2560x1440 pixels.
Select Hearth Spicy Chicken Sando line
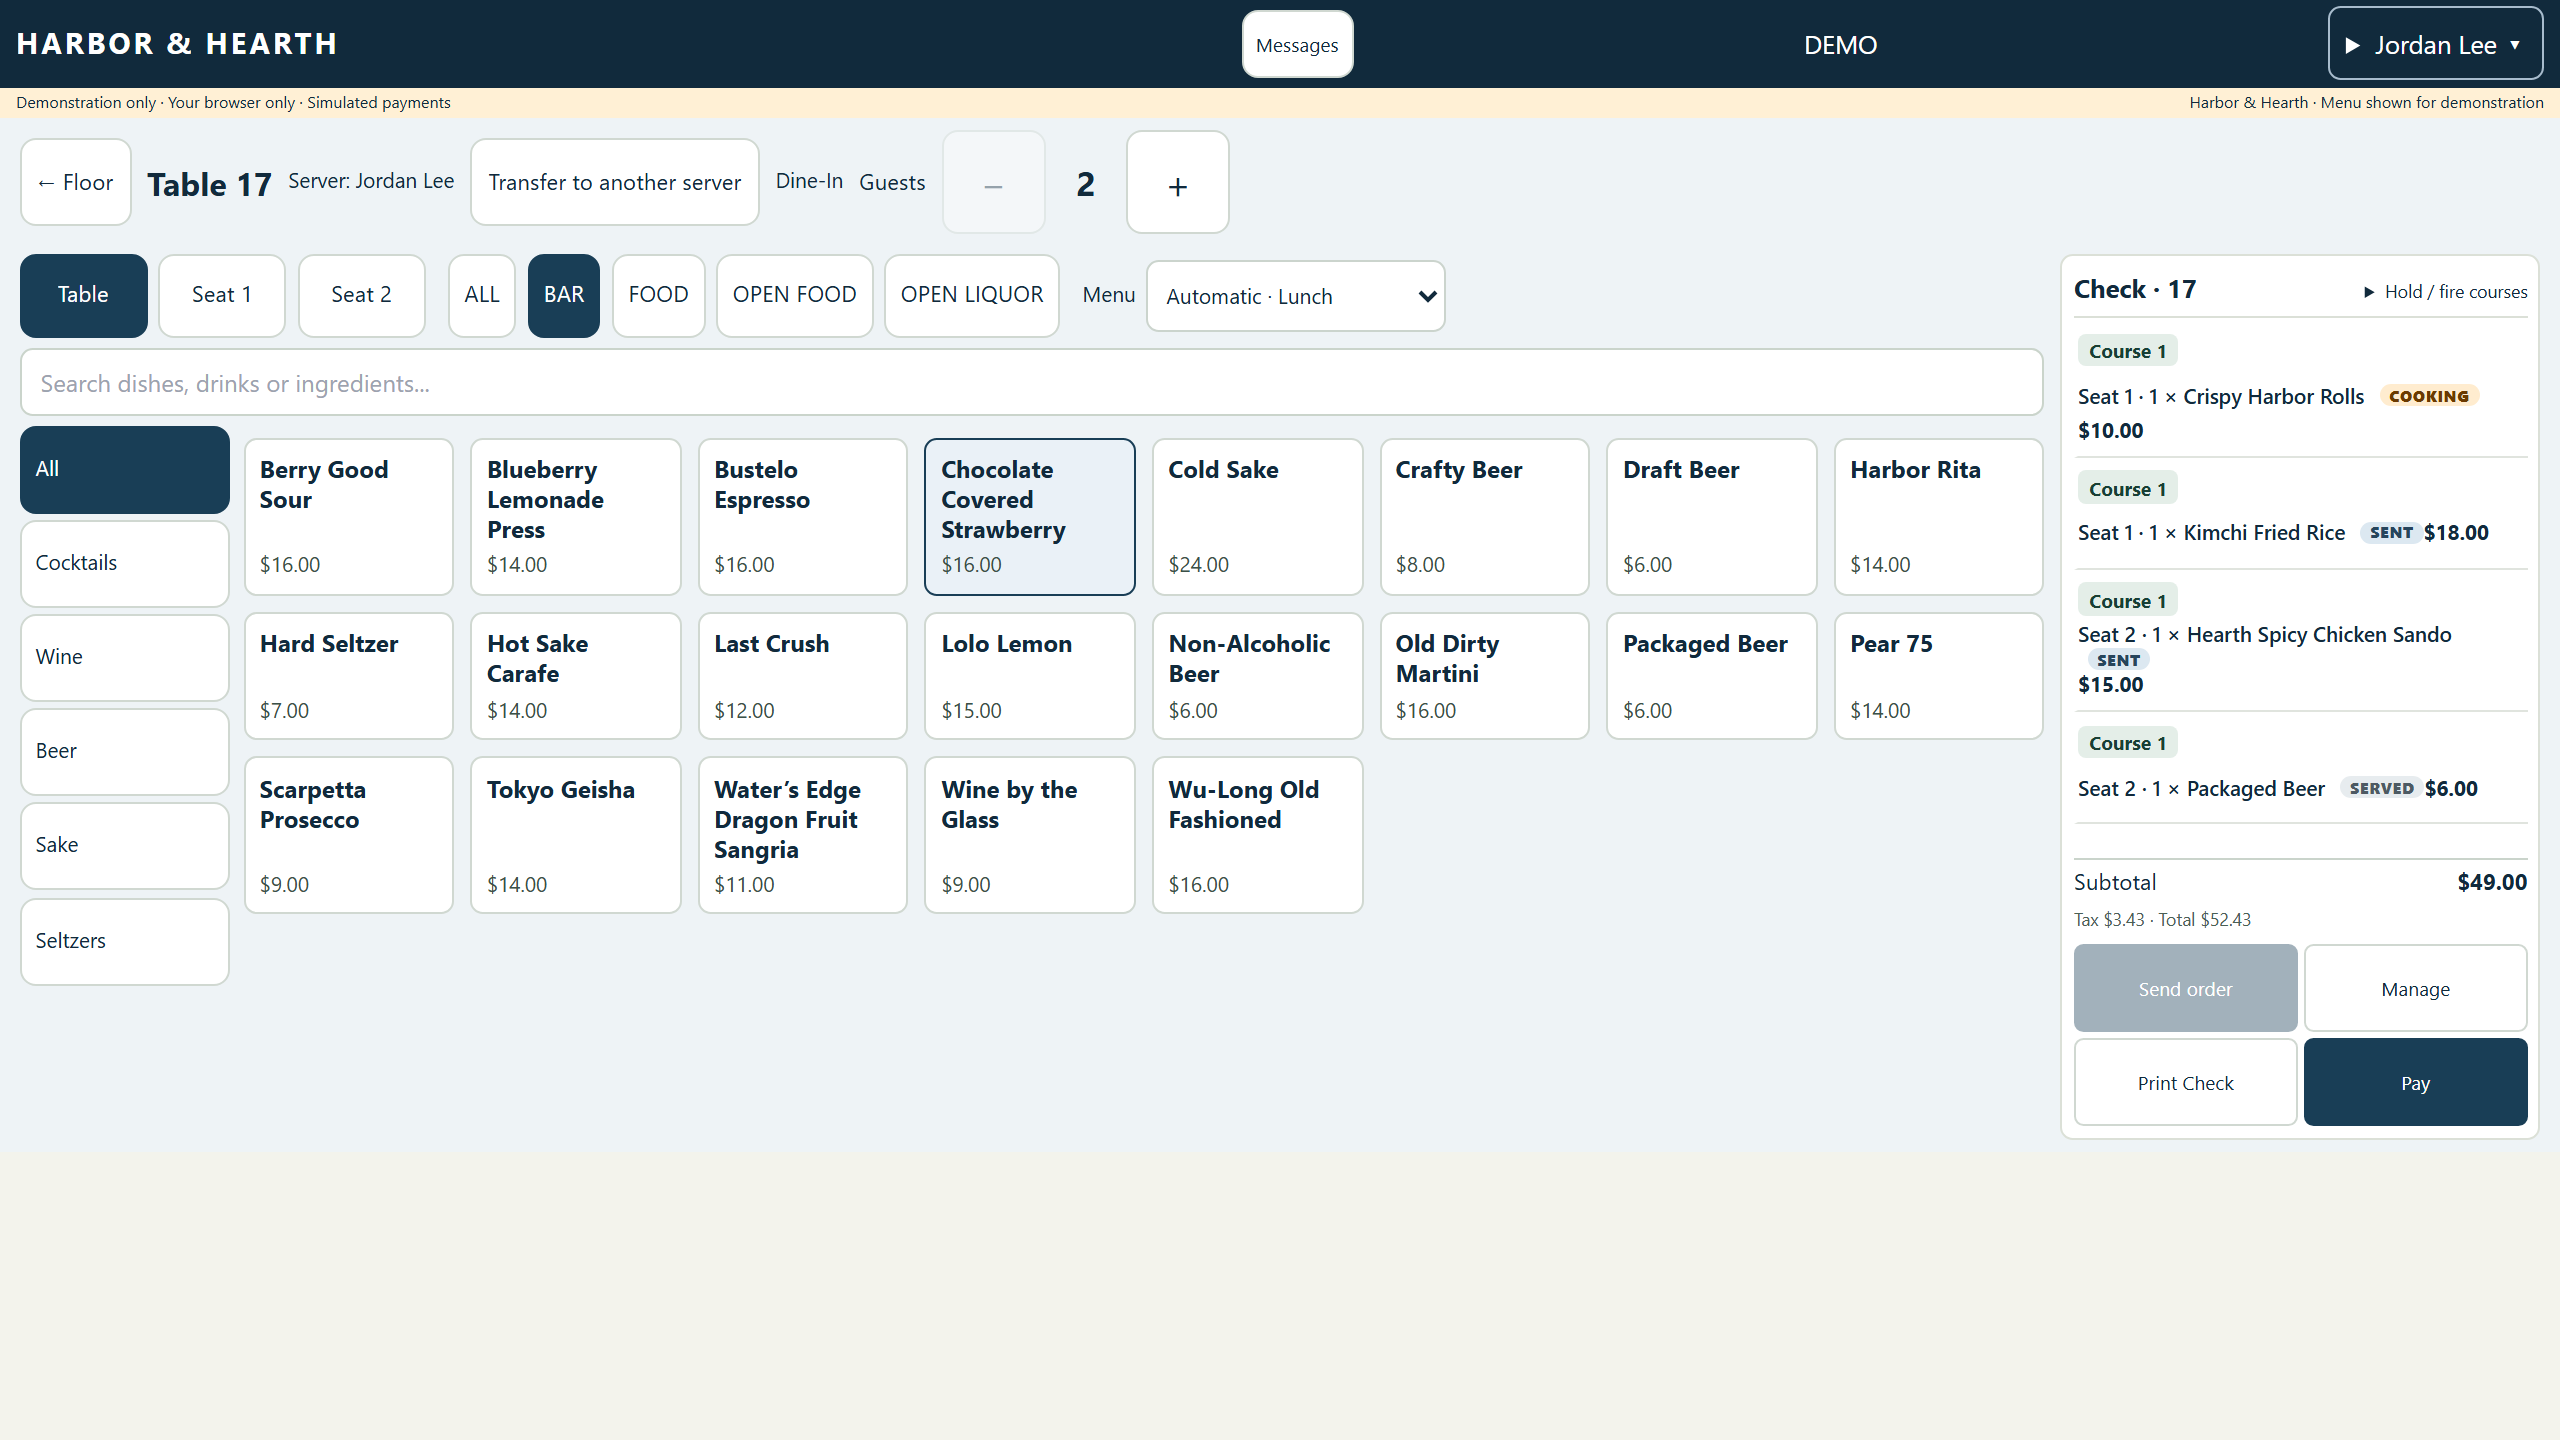[x=2300, y=641]
